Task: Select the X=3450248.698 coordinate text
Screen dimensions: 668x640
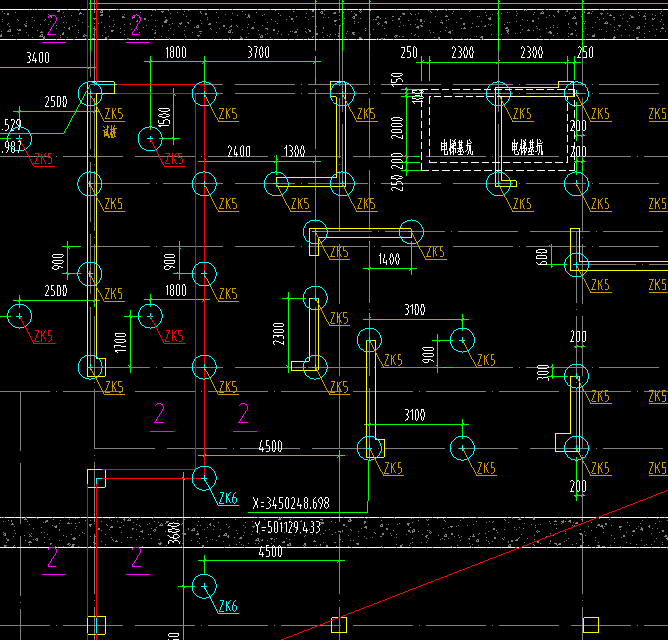Action: pos(291,504)
